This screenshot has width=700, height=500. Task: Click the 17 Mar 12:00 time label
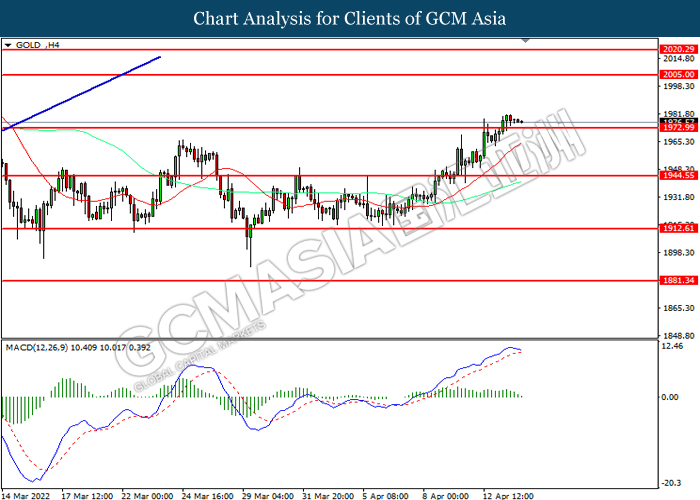pyautogui.click(x=87, y=496)
